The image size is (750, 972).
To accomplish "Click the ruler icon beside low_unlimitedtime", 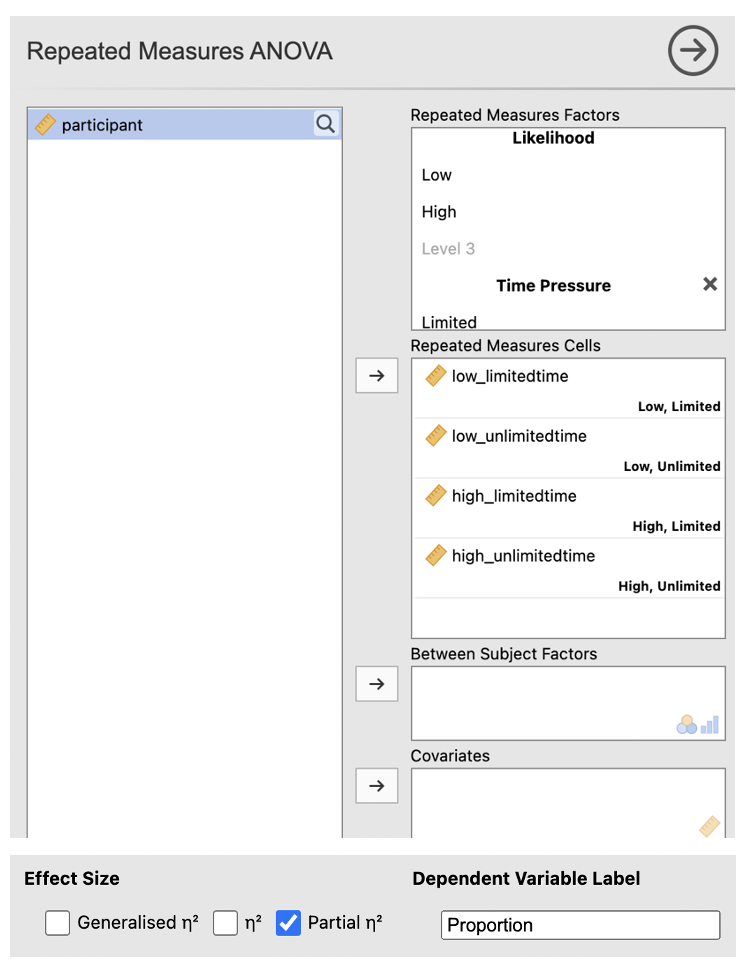I will coord(435,436).
